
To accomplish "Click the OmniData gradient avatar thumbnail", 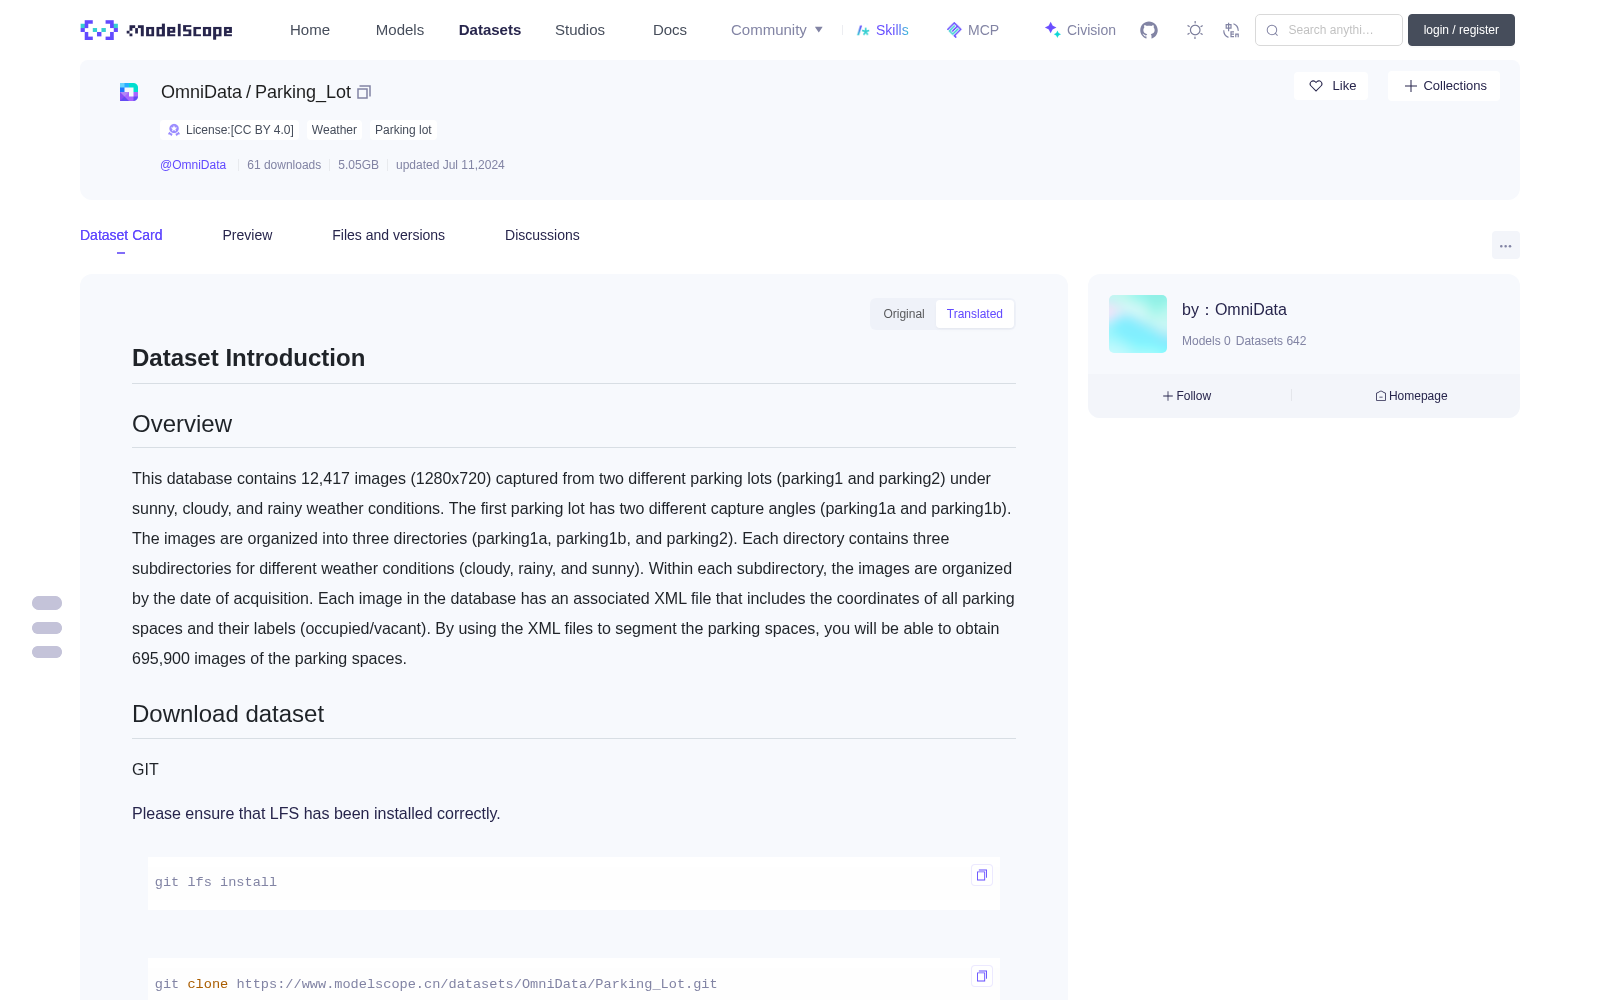I will coord(1138,324).
